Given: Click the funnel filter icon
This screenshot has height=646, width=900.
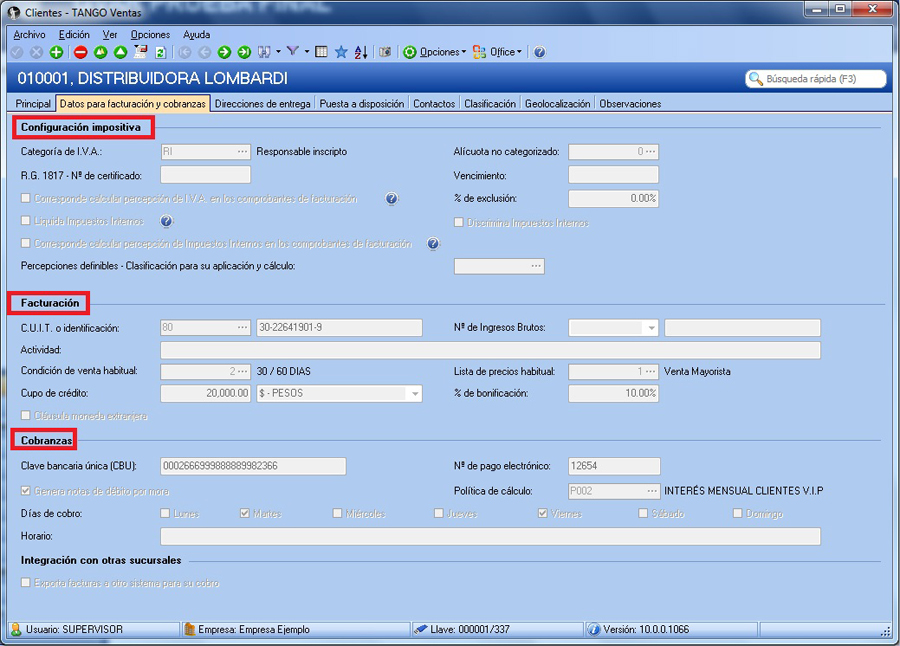Looking at the screenshot, I should tap(293, 52).
